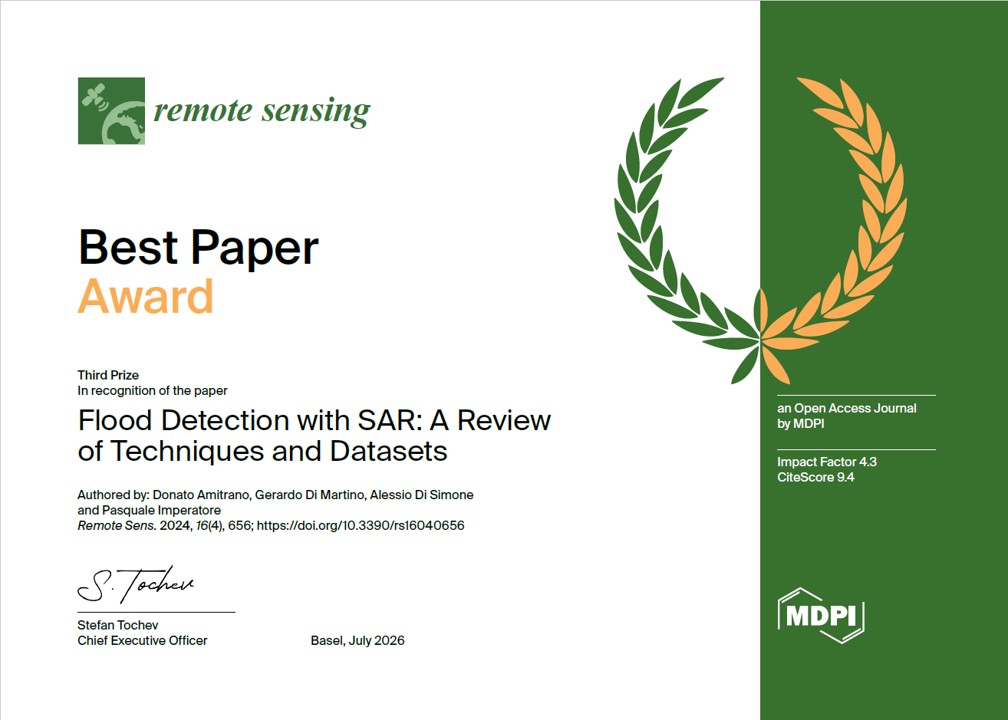Select the "remote sensing" journal title text
1008x720 pixels.
pos(262,111)
